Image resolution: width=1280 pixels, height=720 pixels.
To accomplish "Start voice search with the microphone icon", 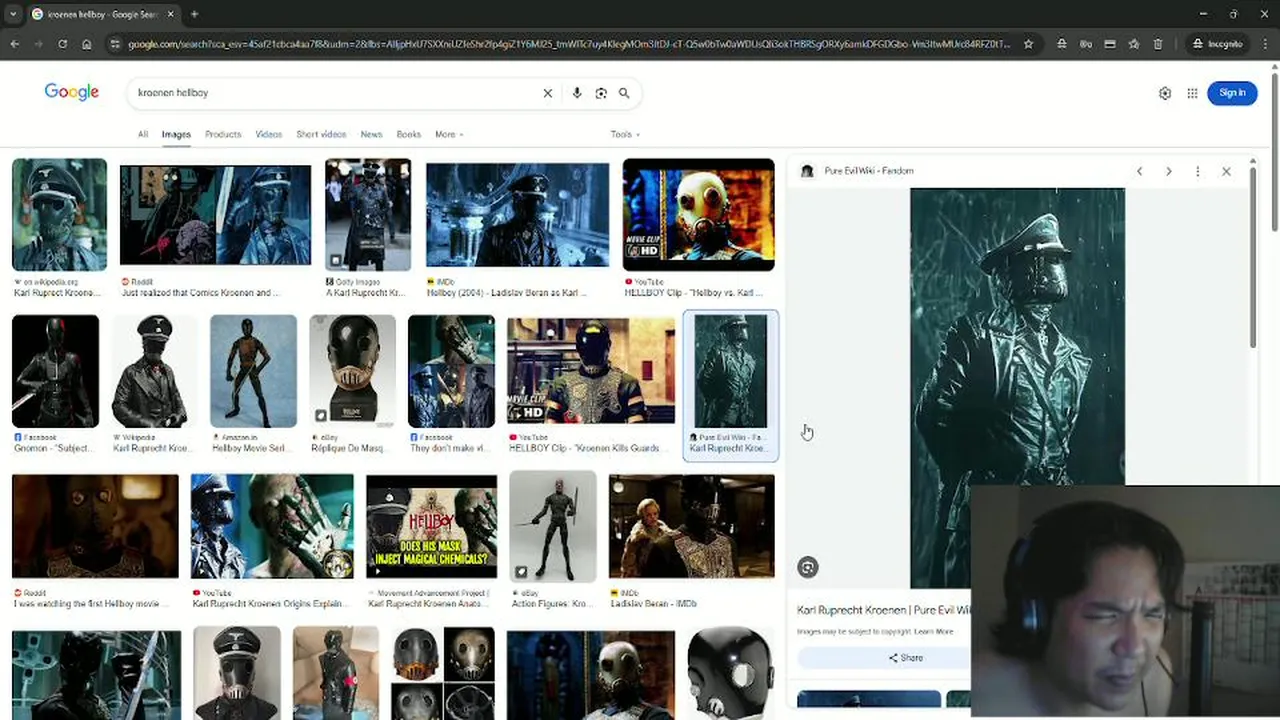I will coord(577,93).
